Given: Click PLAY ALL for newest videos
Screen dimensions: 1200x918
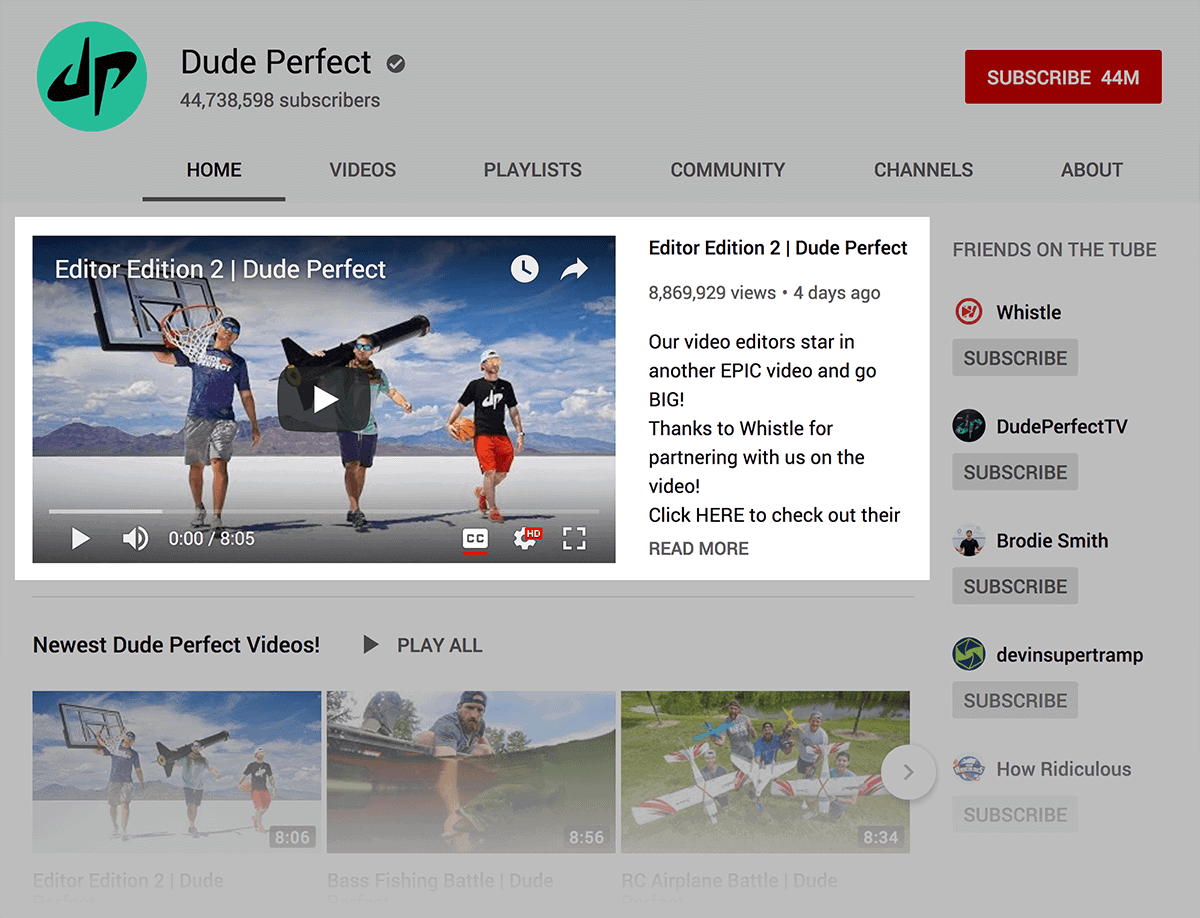Looking at the screenshot, I should click(423, 645).
